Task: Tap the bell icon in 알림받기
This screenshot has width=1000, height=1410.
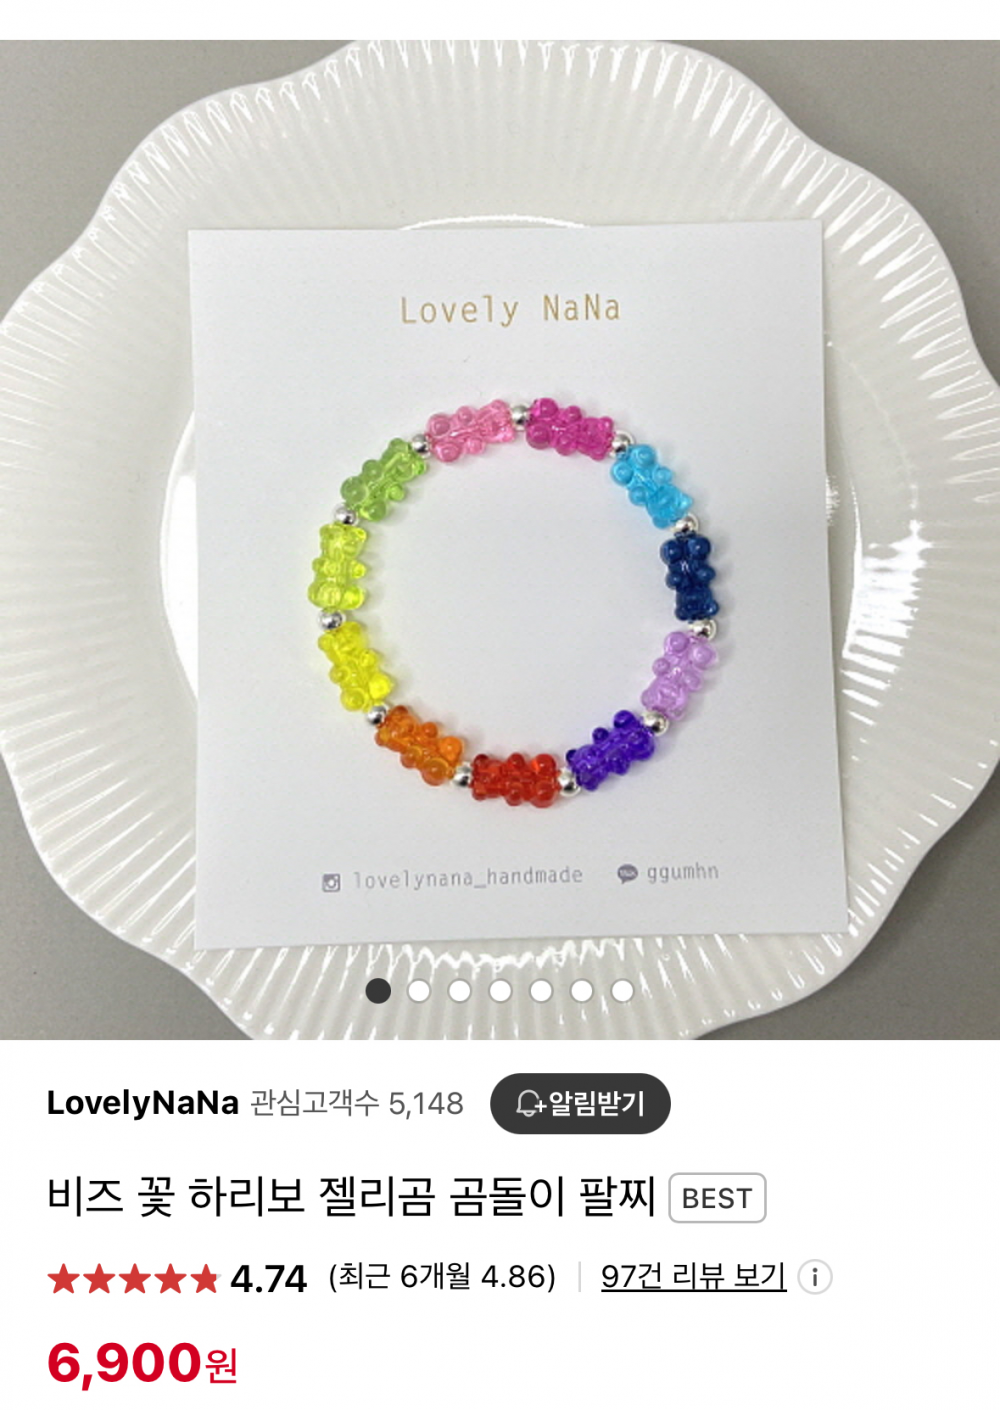Action: point(529,1103)
